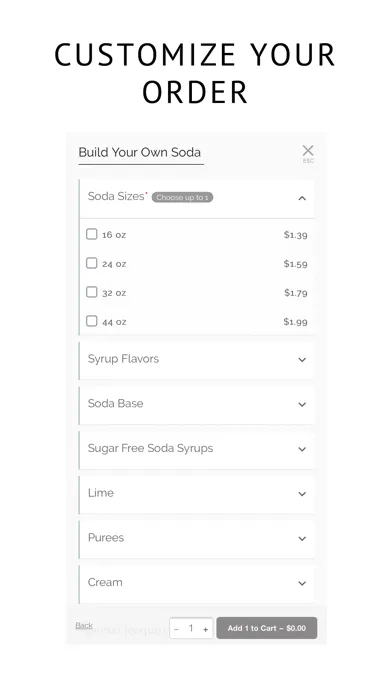
Task: Click Add 1 to Cart button
Action: pos(267,628)
